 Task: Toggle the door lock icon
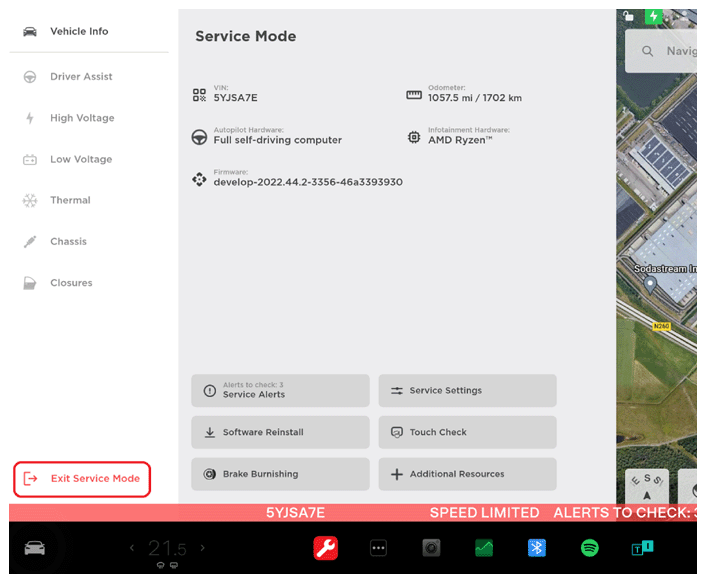click(x=628, y=17)
